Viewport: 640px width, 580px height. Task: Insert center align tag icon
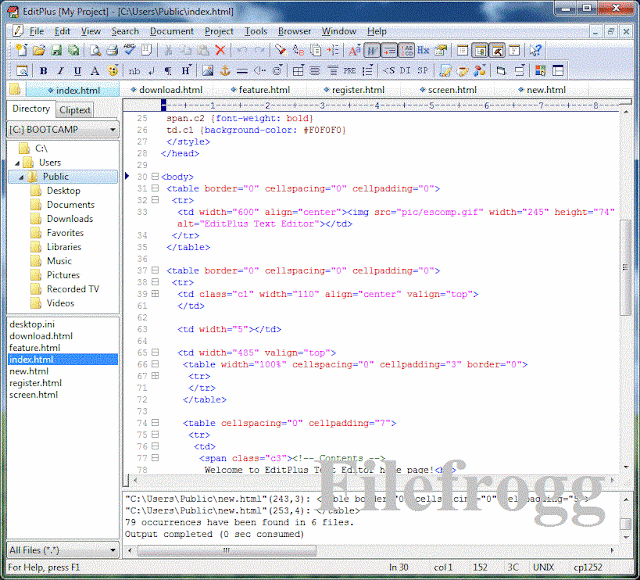point(315,71)
